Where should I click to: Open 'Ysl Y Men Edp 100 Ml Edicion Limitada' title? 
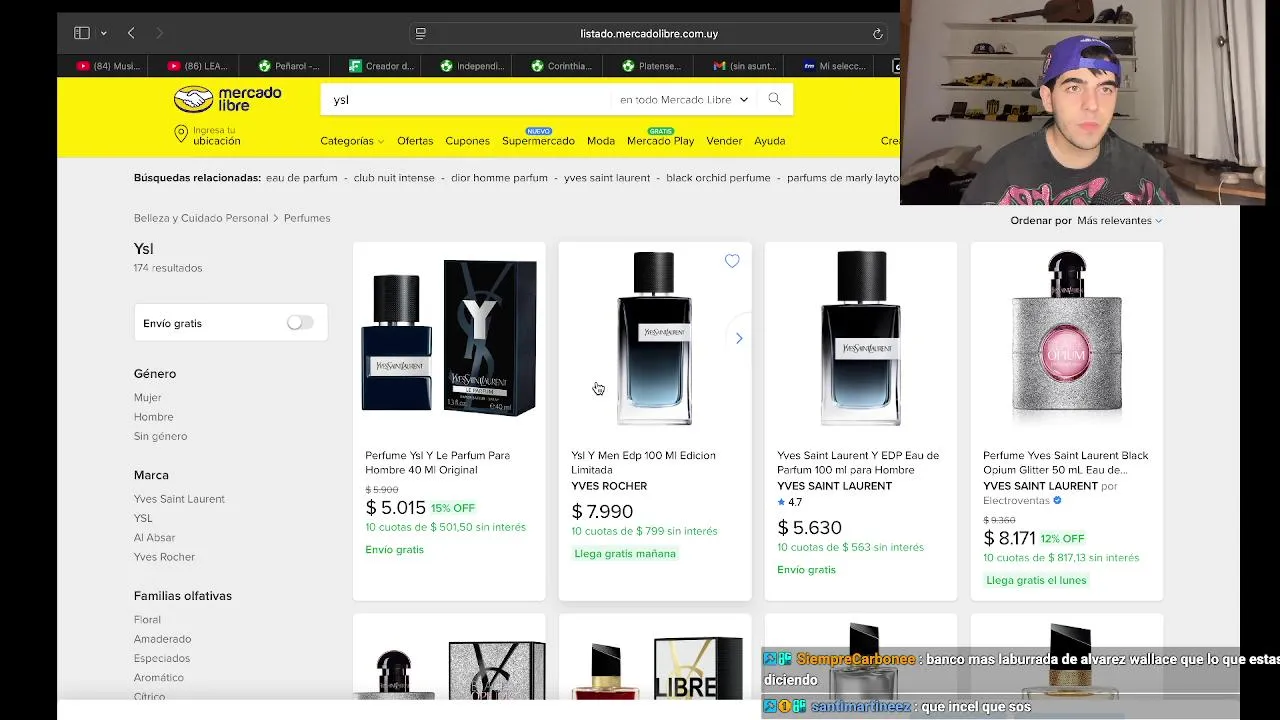(643, 462)
